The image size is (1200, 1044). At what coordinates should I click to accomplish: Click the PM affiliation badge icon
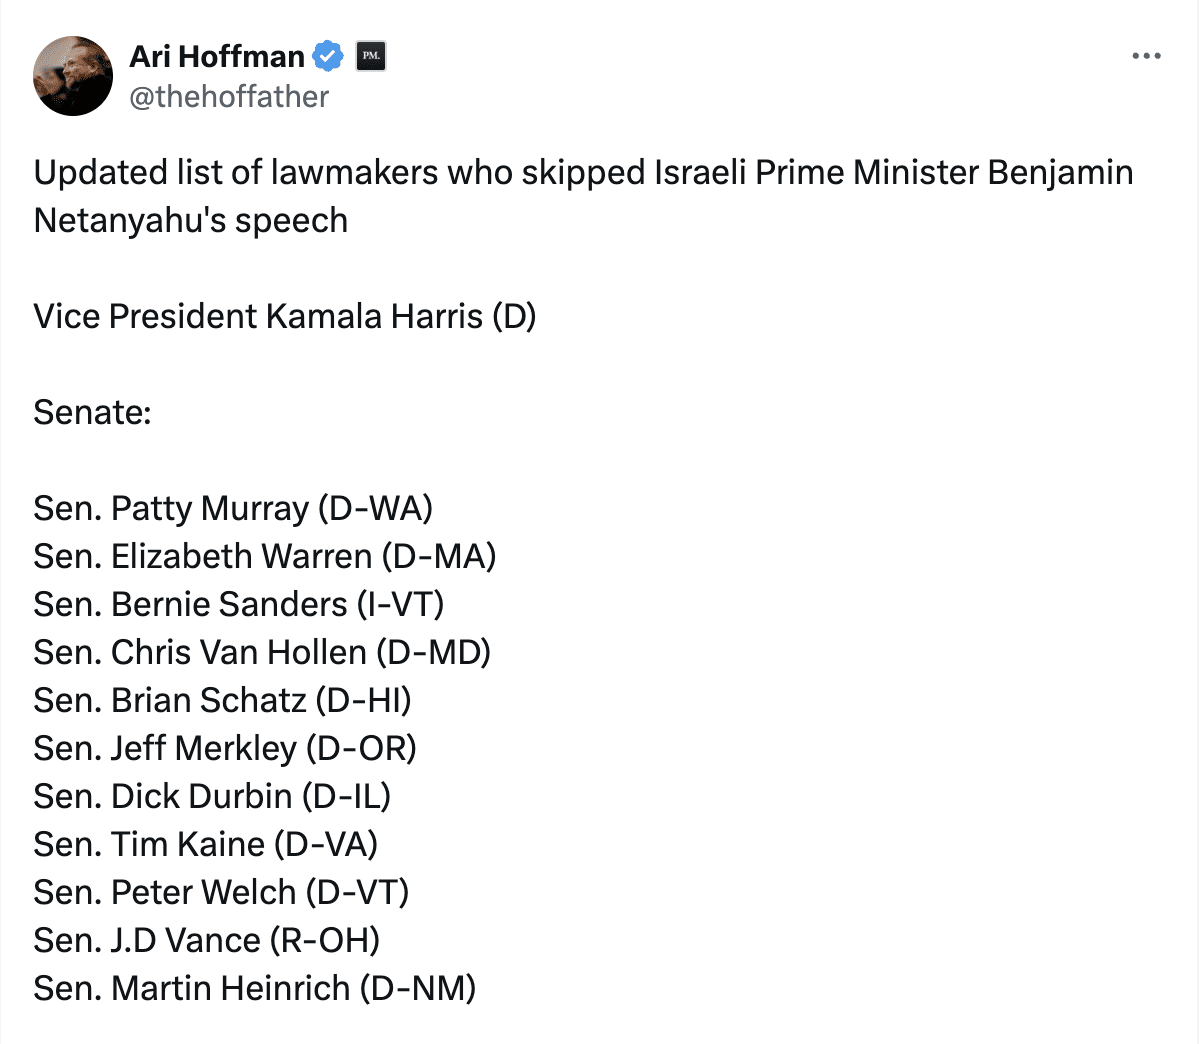tap(371, 56)
